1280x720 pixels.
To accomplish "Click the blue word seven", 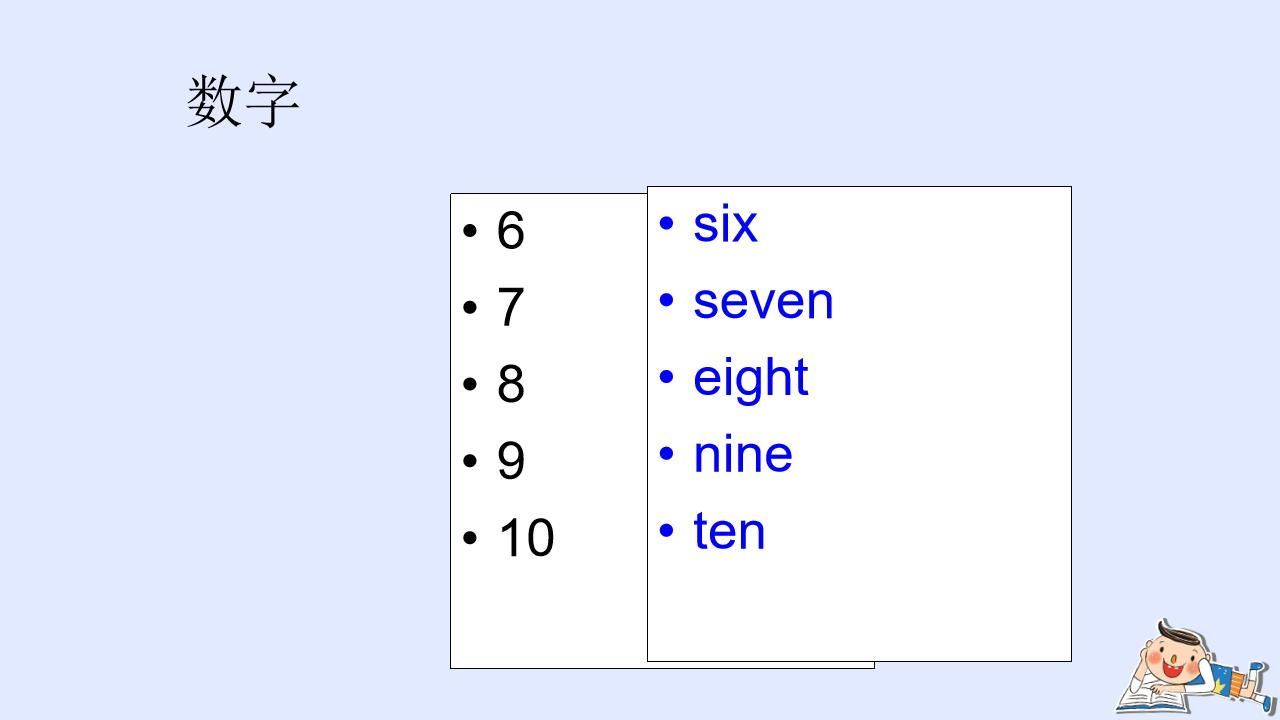I will pos(763,301).
